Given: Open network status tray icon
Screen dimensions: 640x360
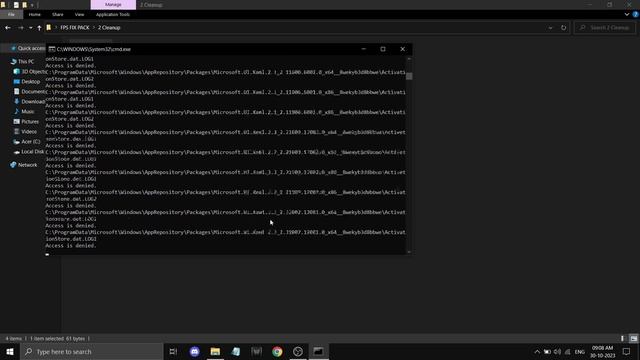Looking at the screenshot, I should click(567, 352).
